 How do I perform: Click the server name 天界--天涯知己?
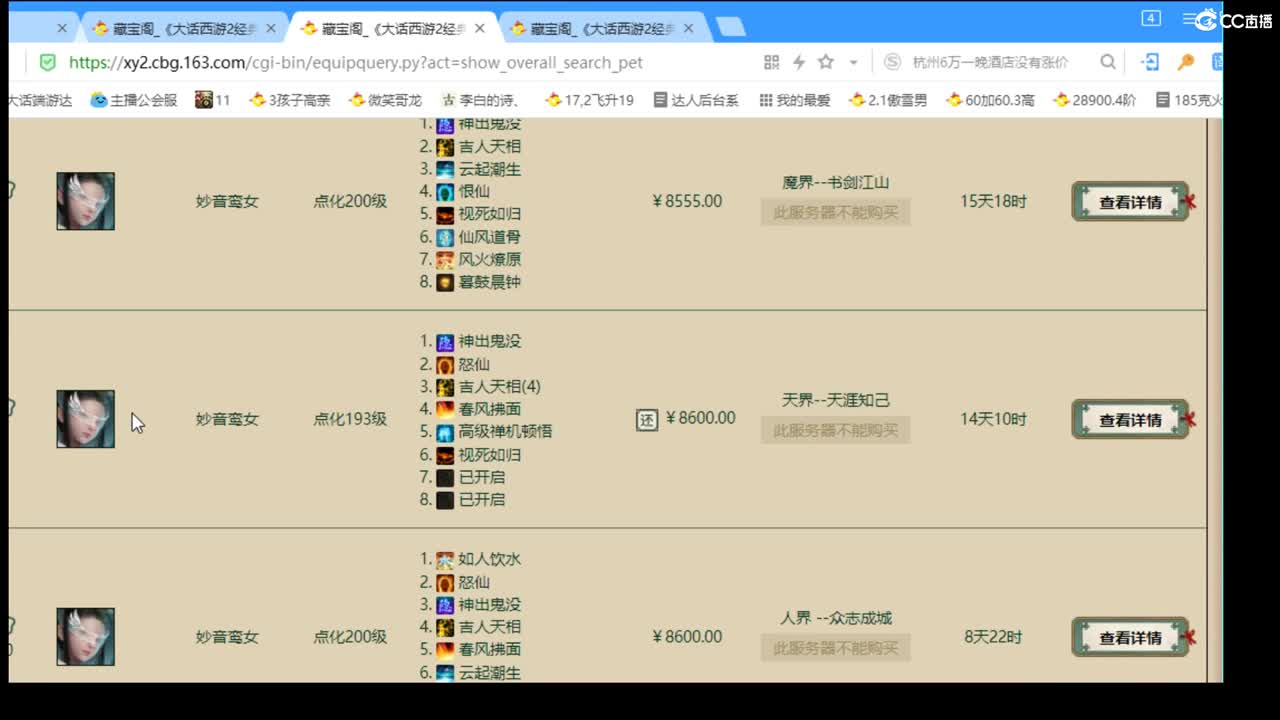pos(836,400)
